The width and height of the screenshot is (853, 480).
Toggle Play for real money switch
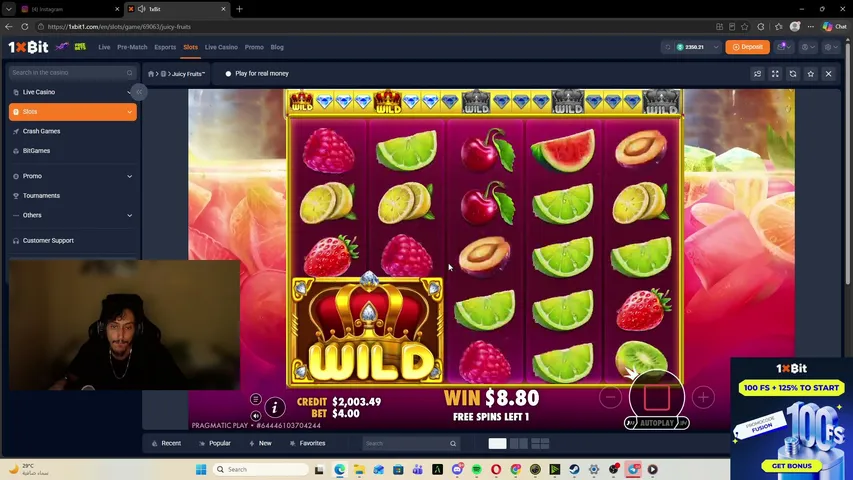tap(228, 73)
